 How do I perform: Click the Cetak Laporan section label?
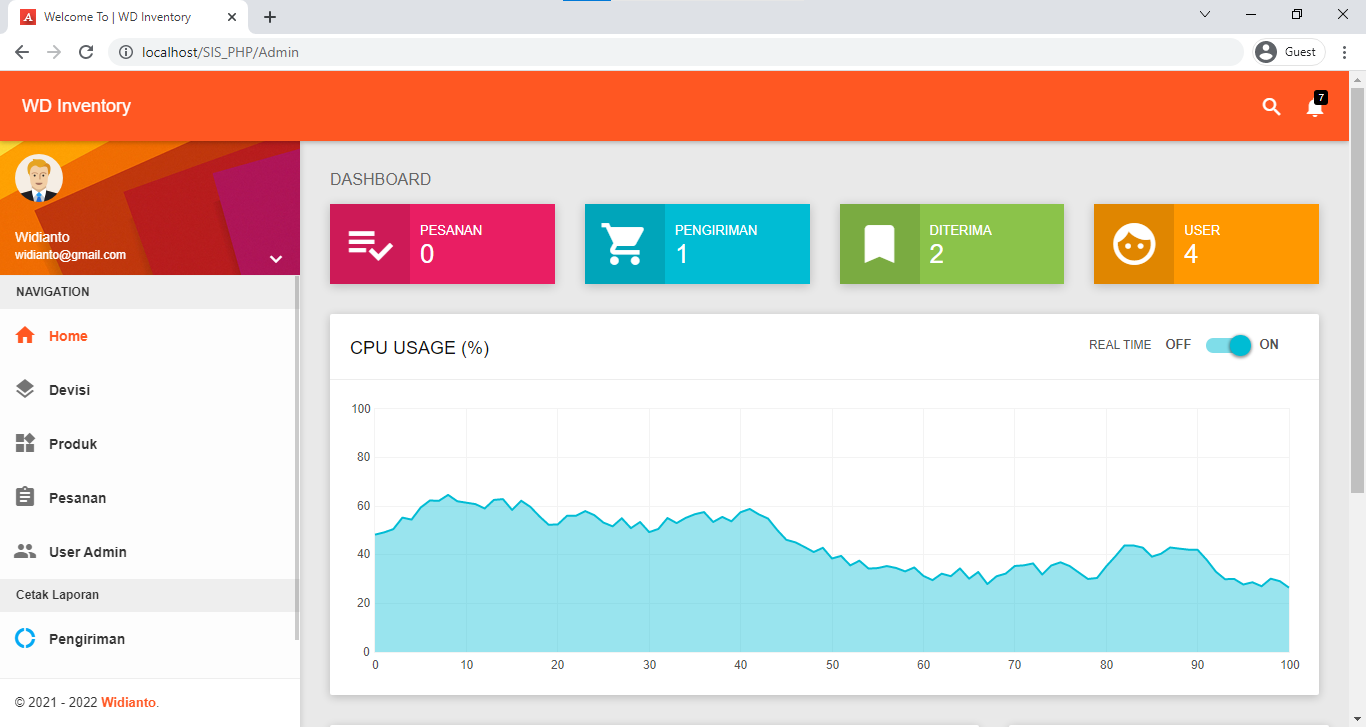pos(57,595)
